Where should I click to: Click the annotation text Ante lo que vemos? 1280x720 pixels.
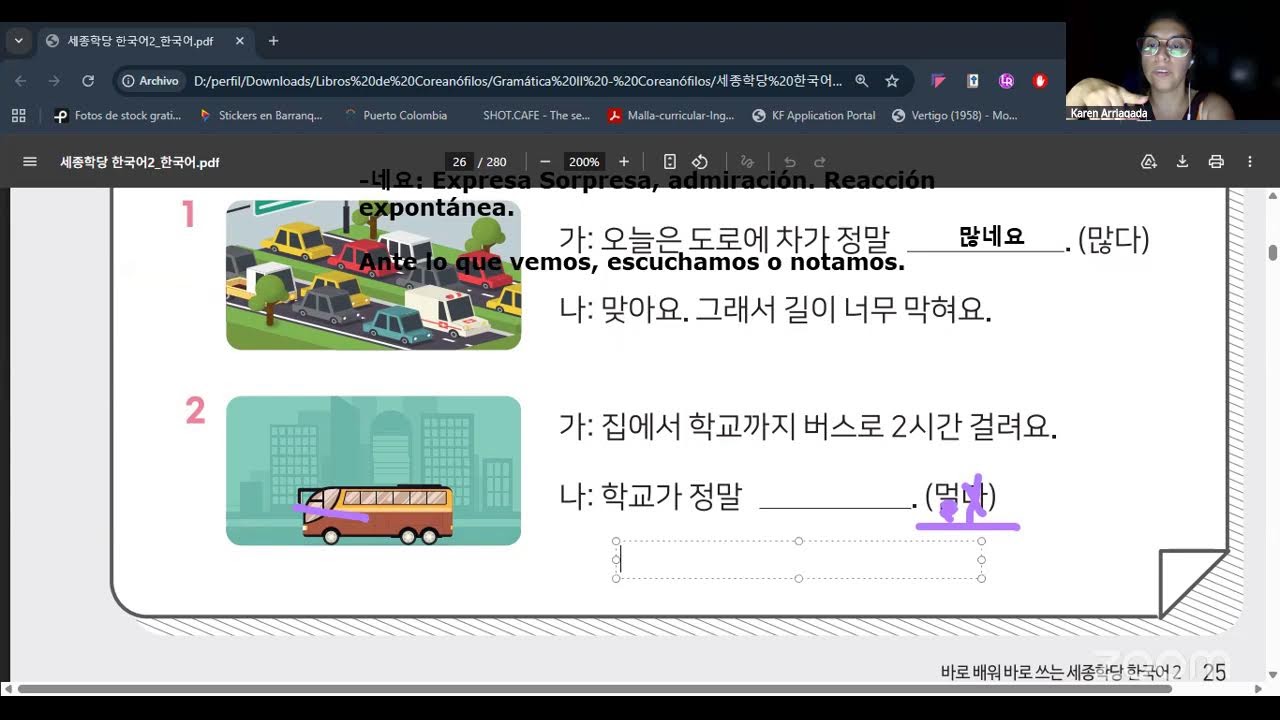coord(631,262)
